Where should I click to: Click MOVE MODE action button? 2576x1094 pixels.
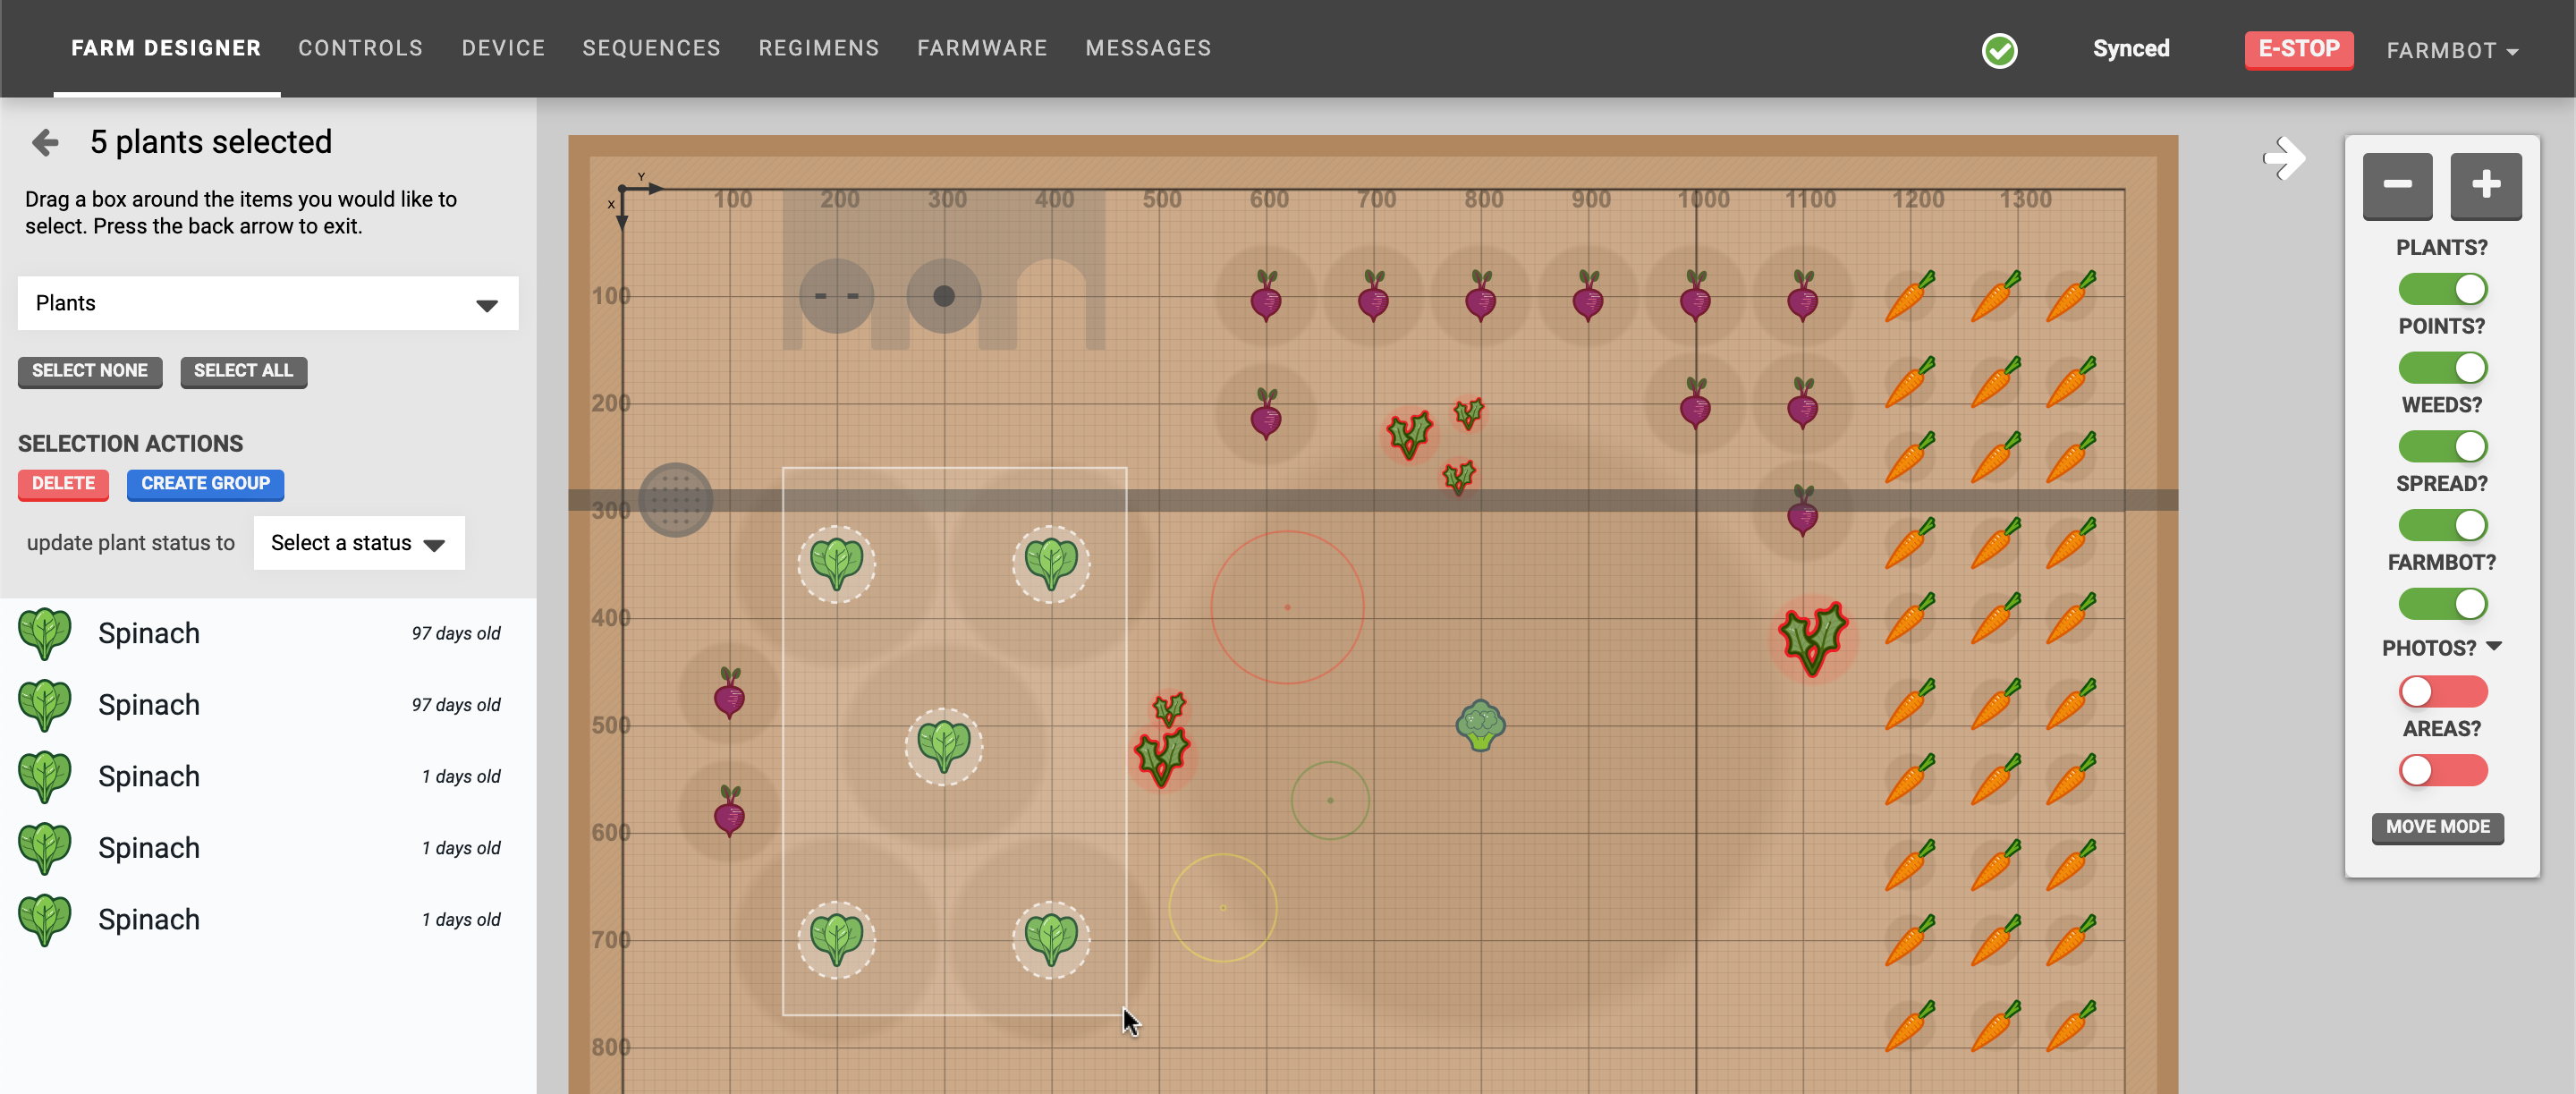[2438, 827]
